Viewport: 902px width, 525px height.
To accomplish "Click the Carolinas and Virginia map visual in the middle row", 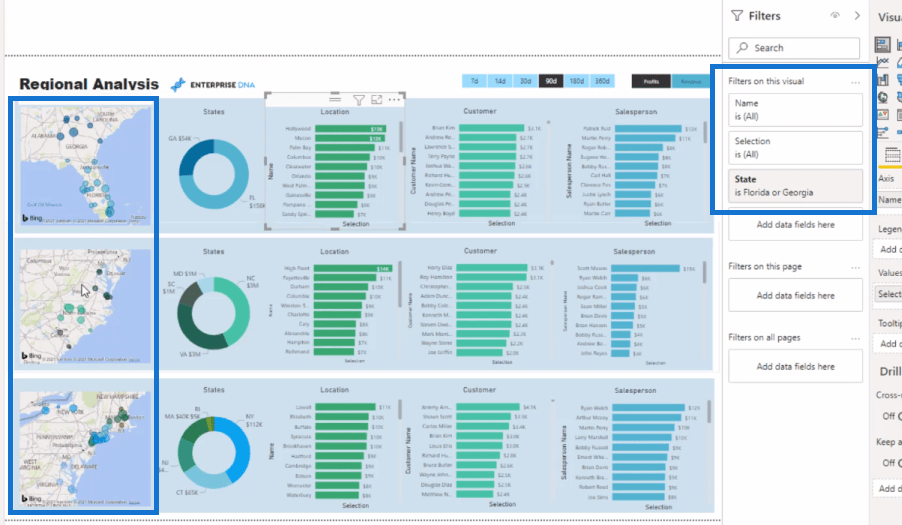I will [85, 306].
